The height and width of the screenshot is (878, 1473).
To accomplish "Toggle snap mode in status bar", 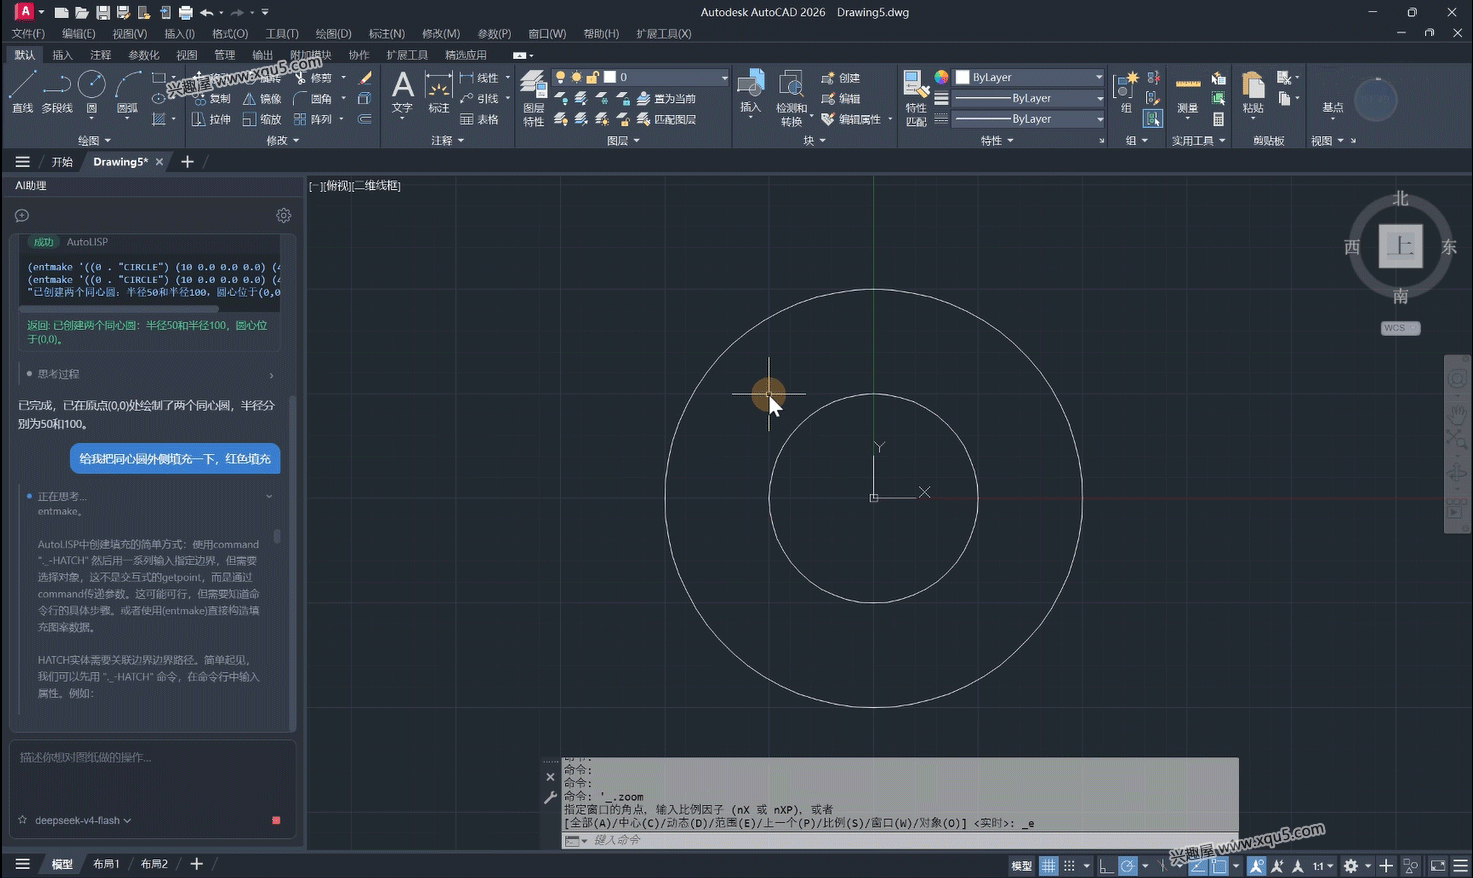I will (1069, 865).
